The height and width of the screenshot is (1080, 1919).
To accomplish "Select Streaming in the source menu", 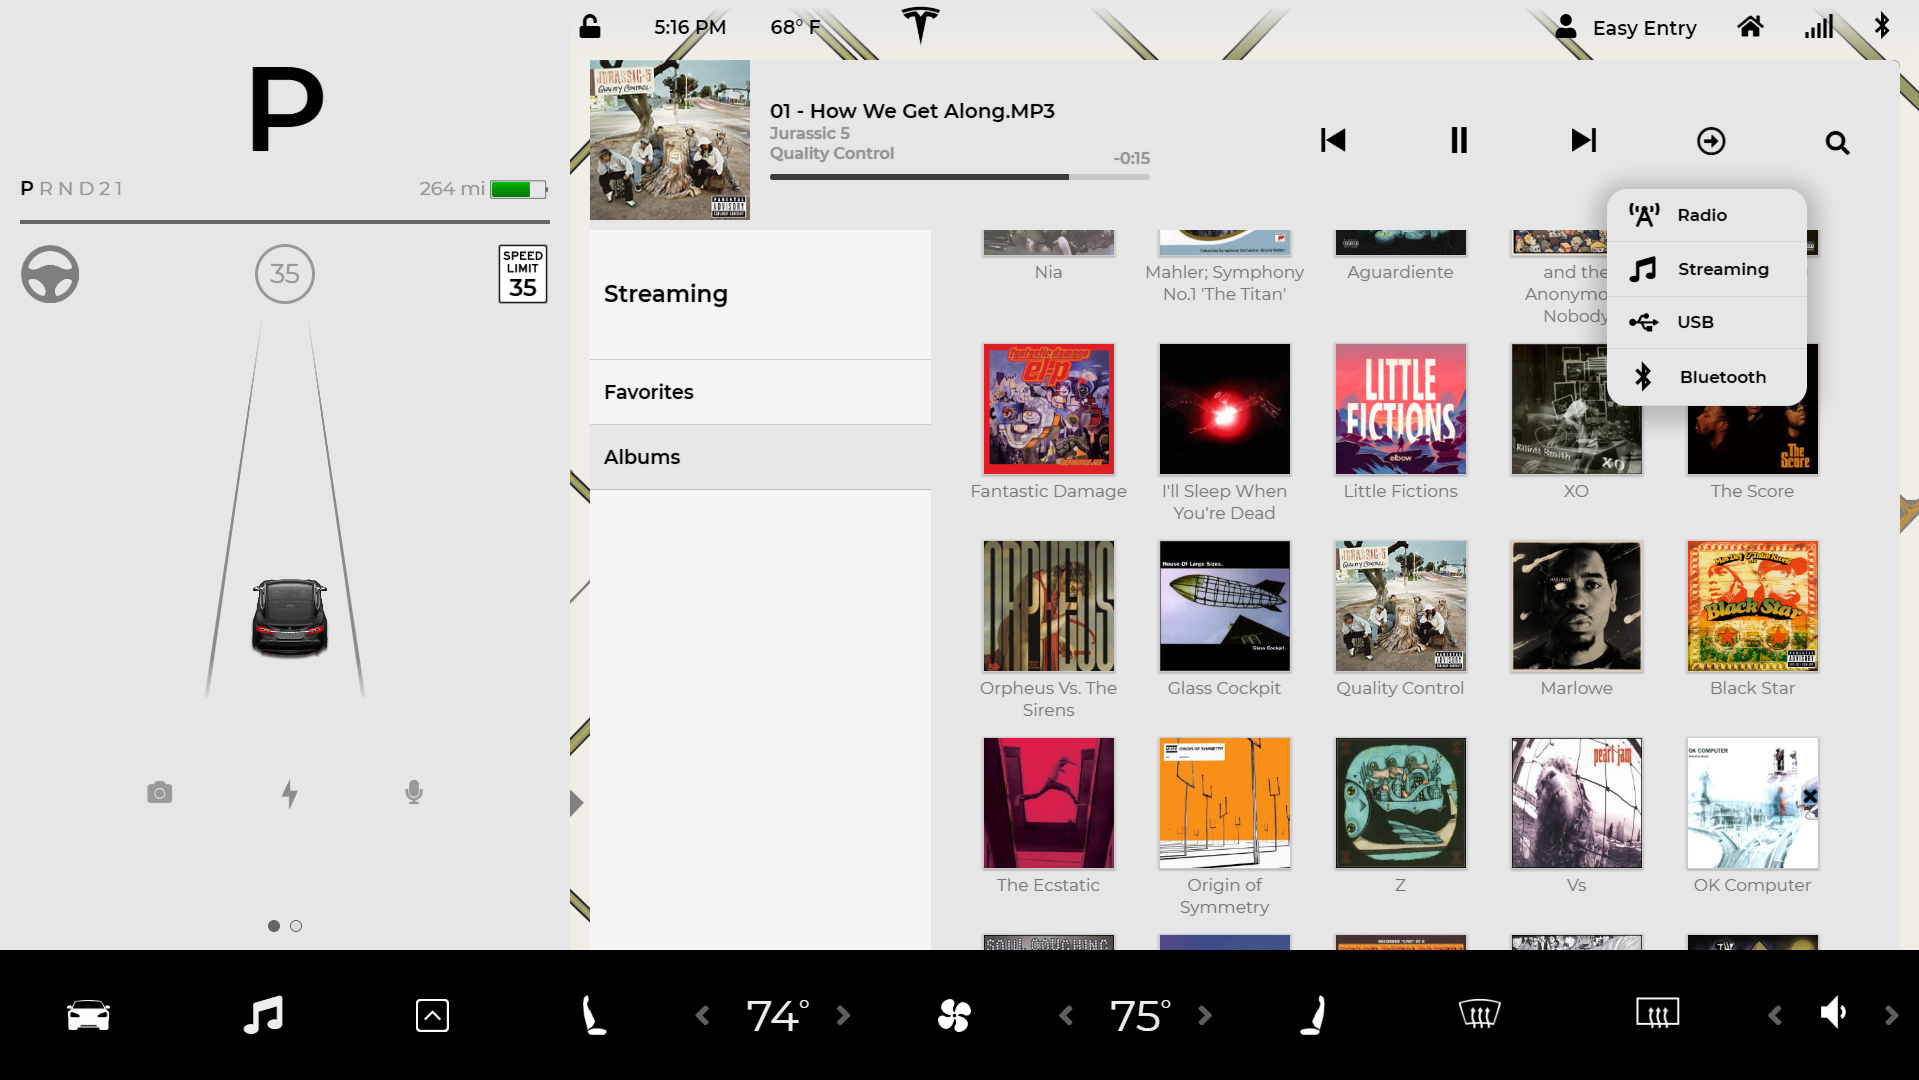I will click(x=1706, y=269).
